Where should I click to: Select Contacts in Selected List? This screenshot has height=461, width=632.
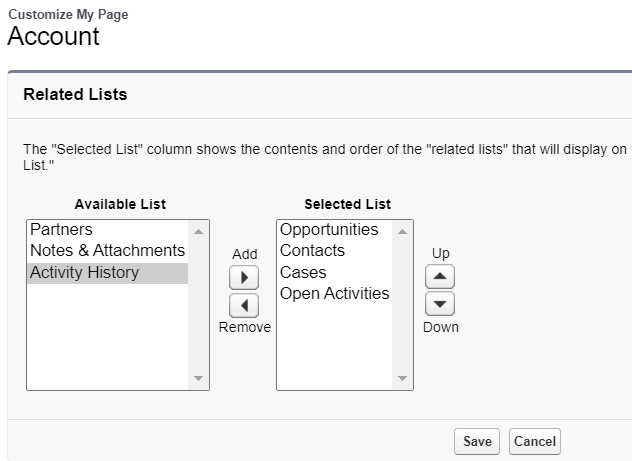tap(335, 251)
